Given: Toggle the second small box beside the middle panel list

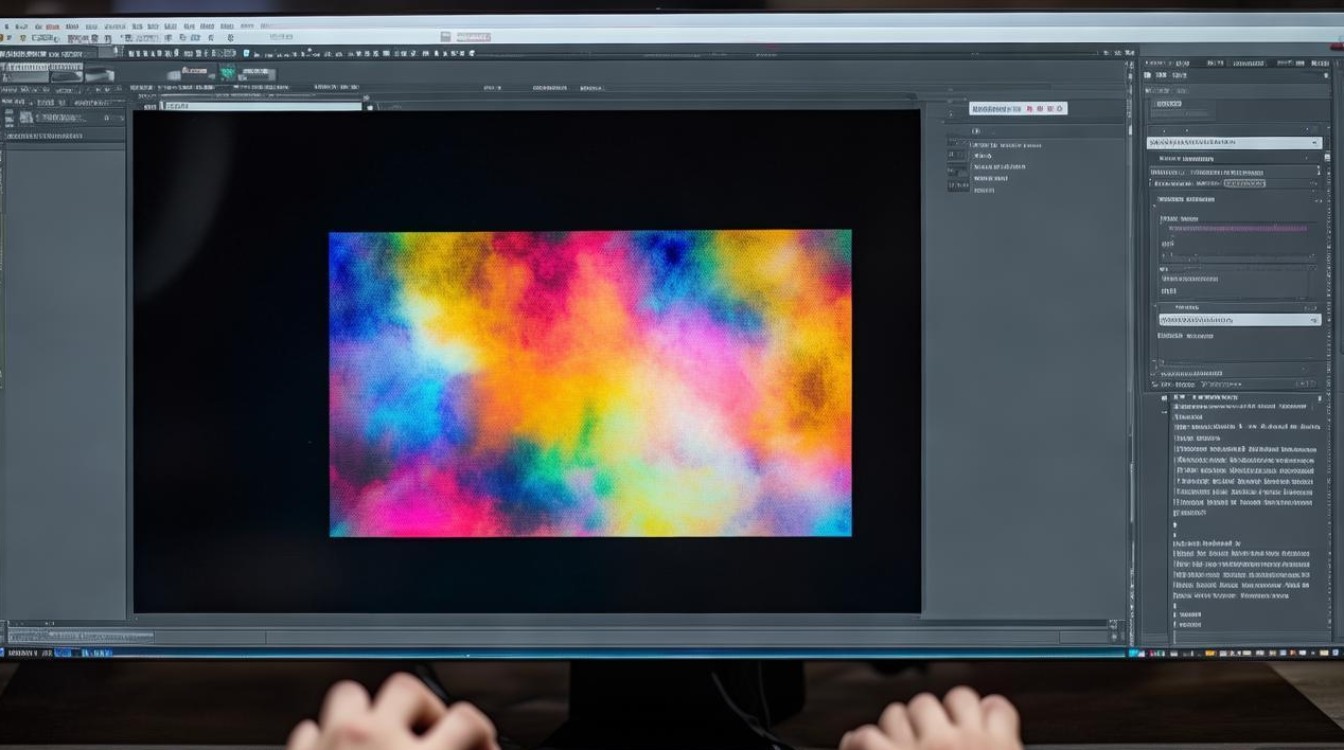Looking at the screenshot, I should (958, 157).
